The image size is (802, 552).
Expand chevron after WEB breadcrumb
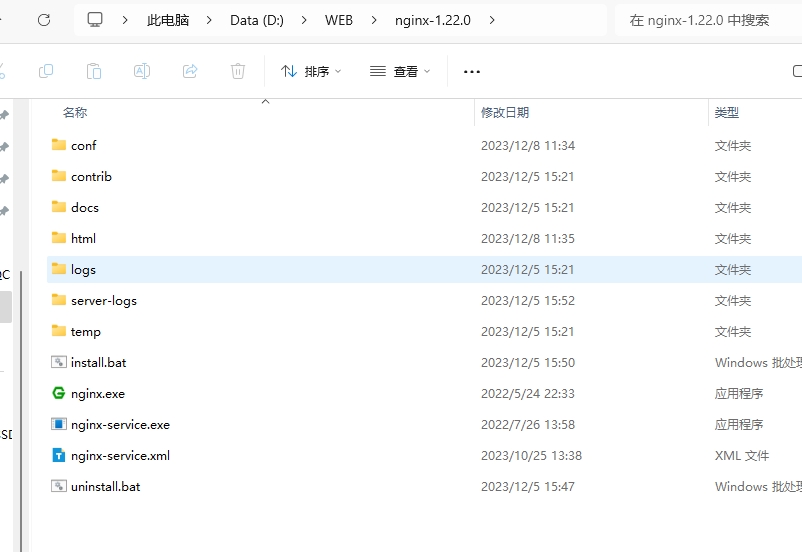coord(374,20)
